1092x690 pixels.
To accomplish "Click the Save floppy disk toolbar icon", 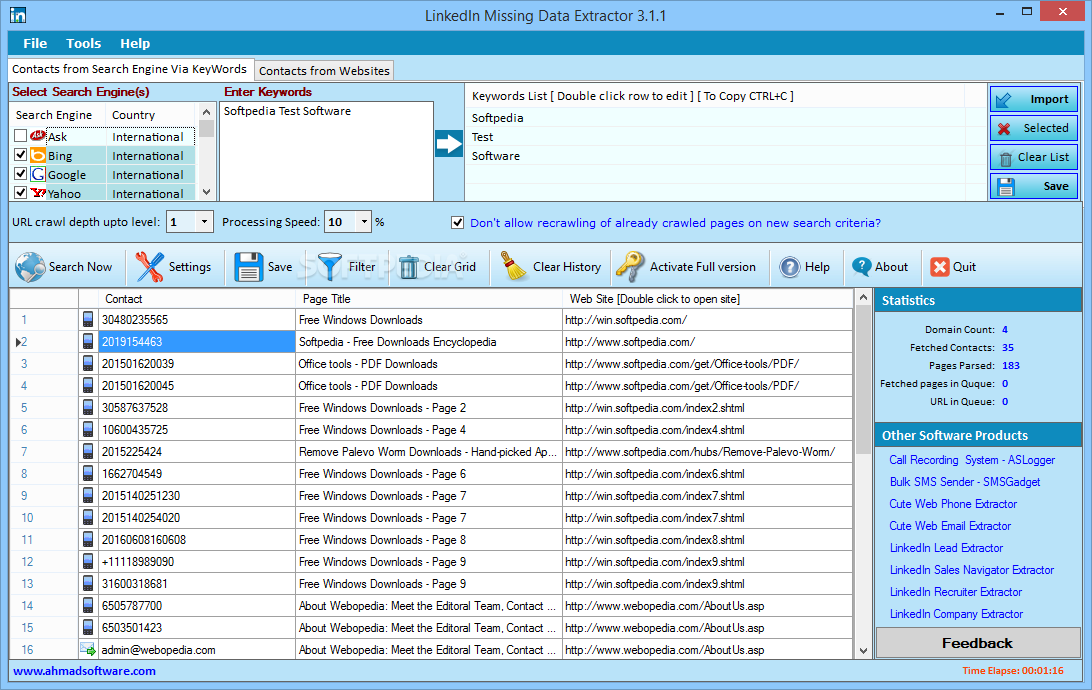I will click(249, 267).
